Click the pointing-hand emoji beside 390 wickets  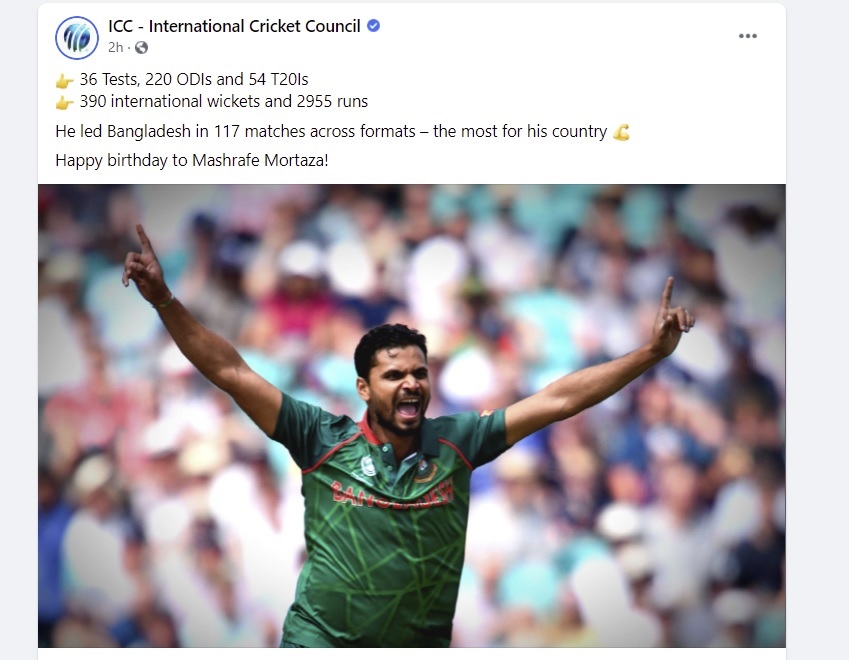click(64, 102)
